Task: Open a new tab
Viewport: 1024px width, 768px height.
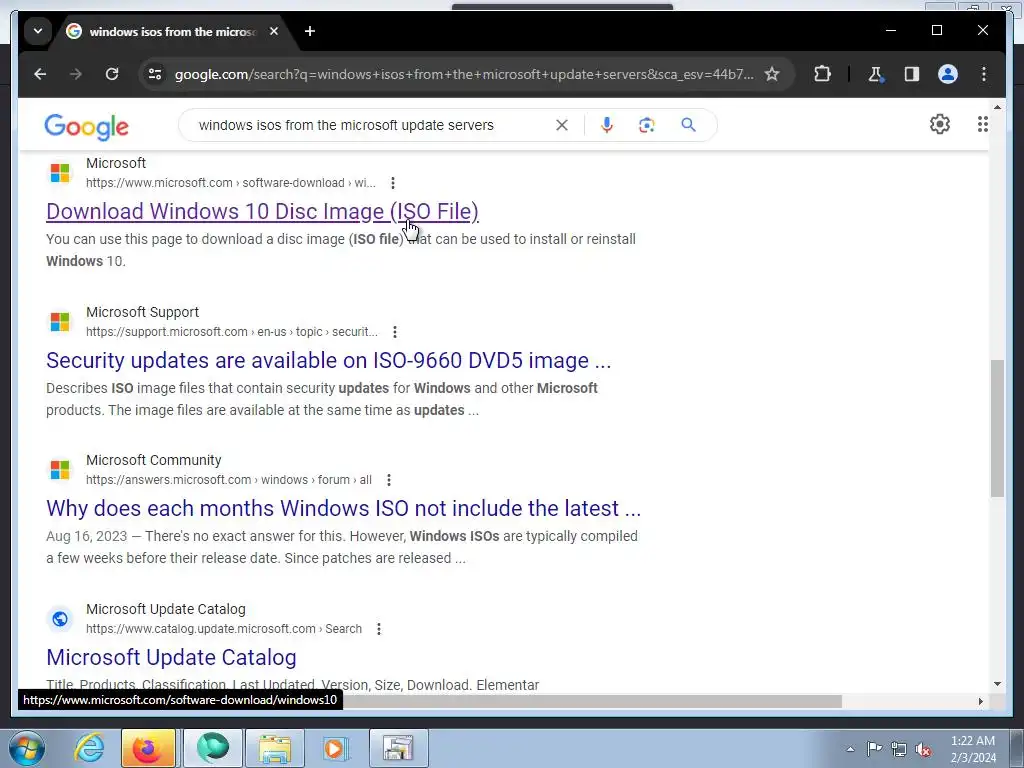Action: [x=310, y=31]
